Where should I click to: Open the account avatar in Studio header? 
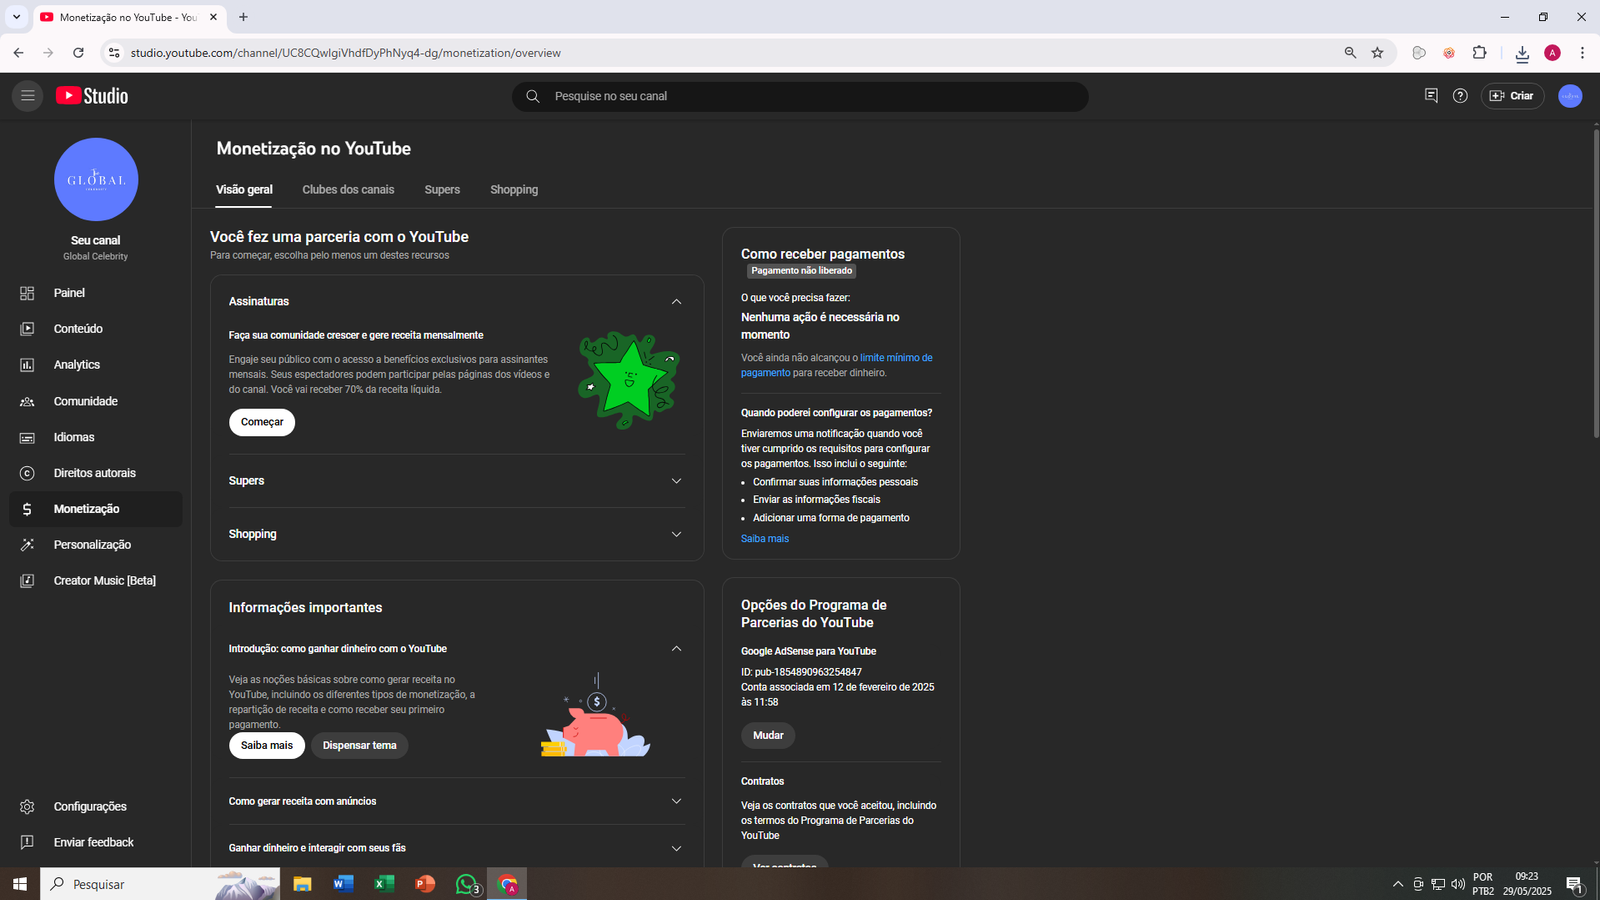1570,96
